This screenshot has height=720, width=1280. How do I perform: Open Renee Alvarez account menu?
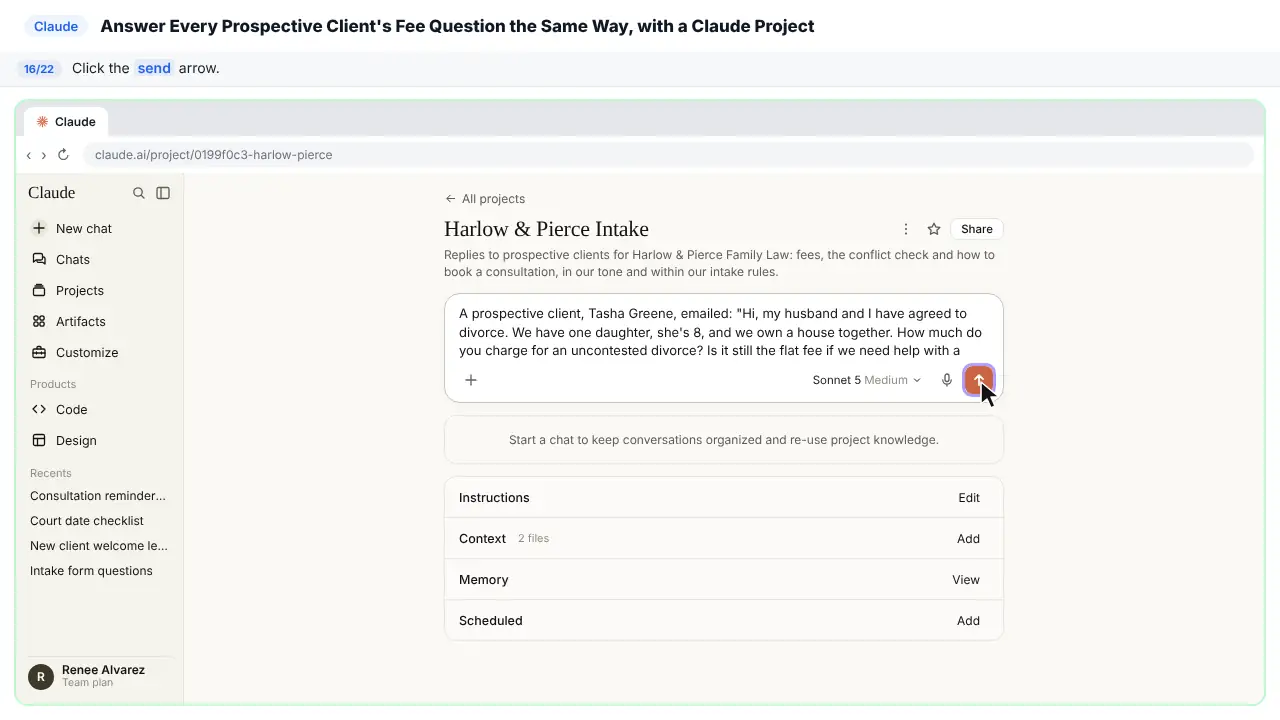[x=99, y=676]
